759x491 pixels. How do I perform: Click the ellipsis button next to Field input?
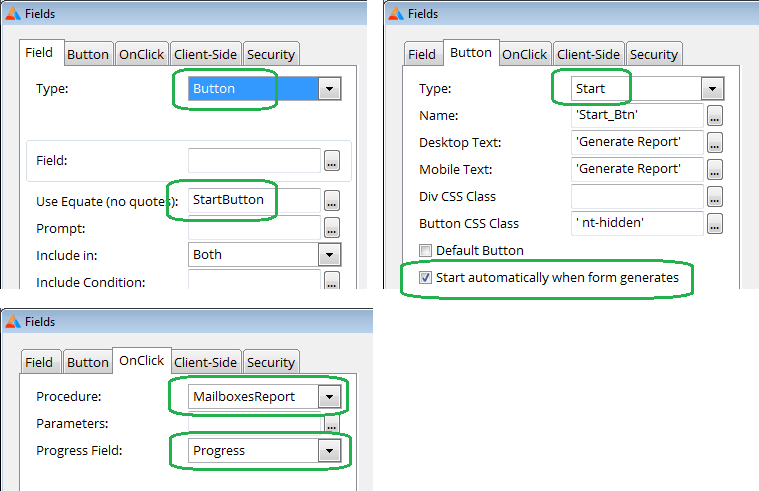coord(332,160)
